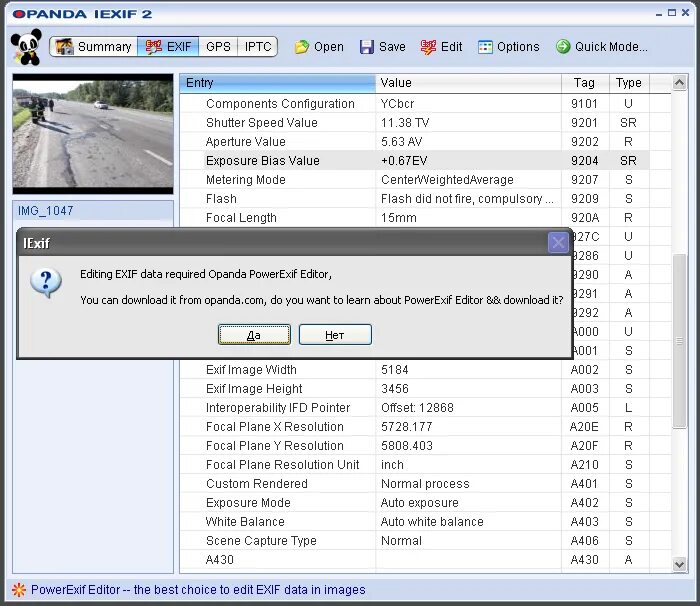This screenshot has width=700, height=606.
Task: Minimize the Opanda IExif window
Action: (x=659, y=13)
